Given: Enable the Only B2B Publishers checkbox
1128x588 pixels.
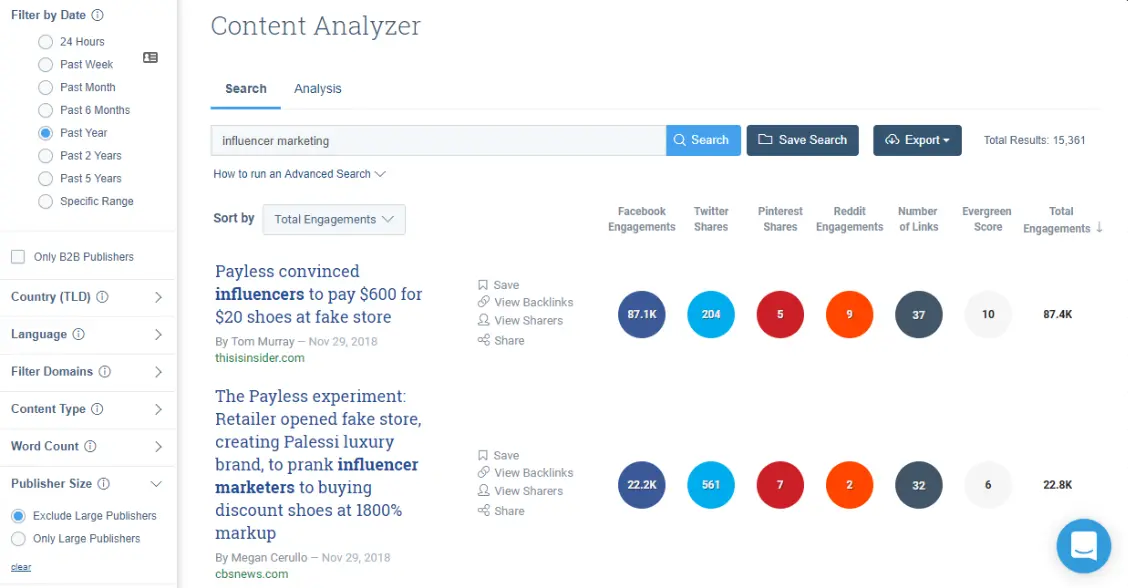Looking at the screenshot, I should [x=18, y=257].
